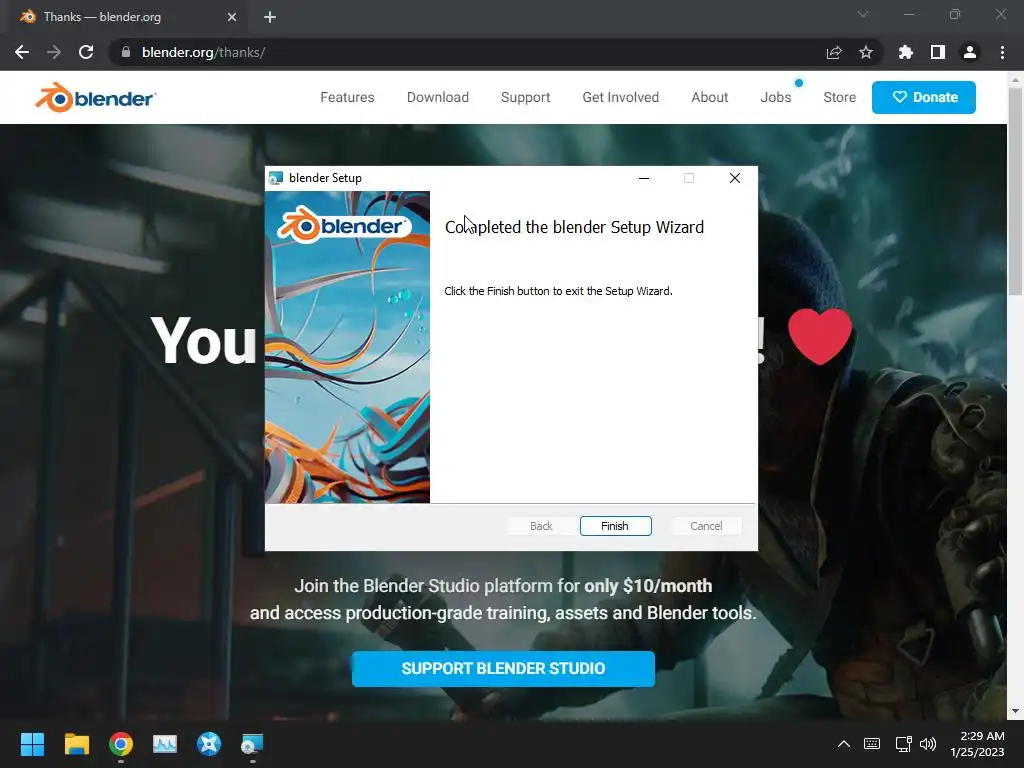Click the Finish button in Setup Wizard
Image resolution: width=1024 pixels, height=768 pixels.
point(615,526)
